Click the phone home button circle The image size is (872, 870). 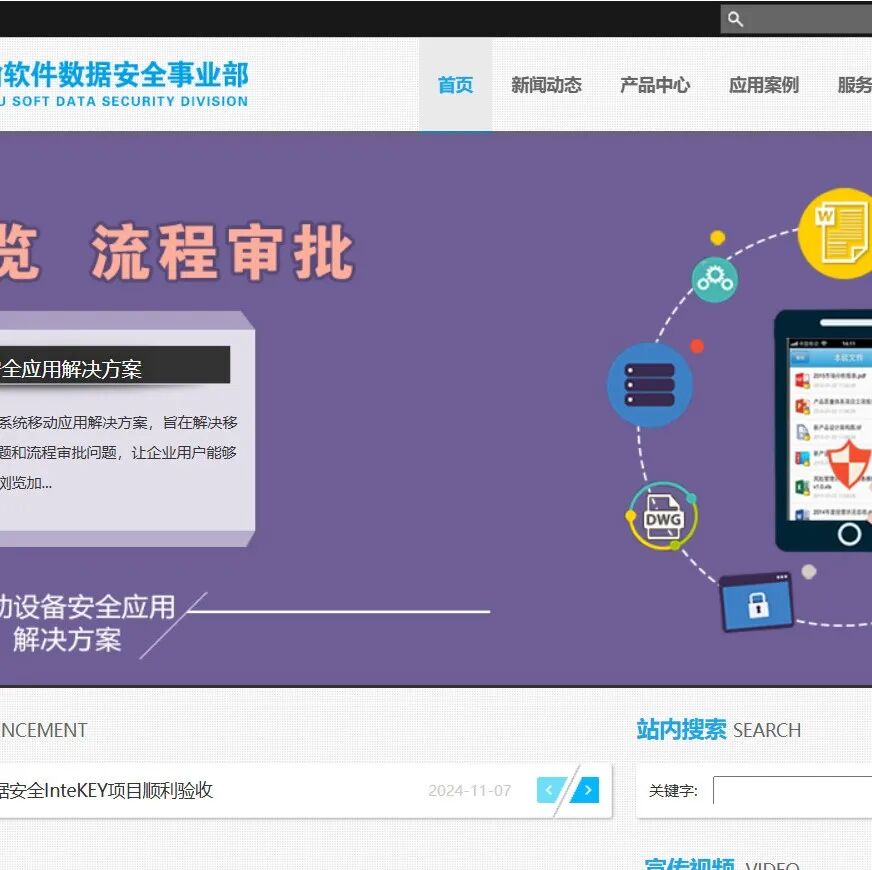(849, 534)
